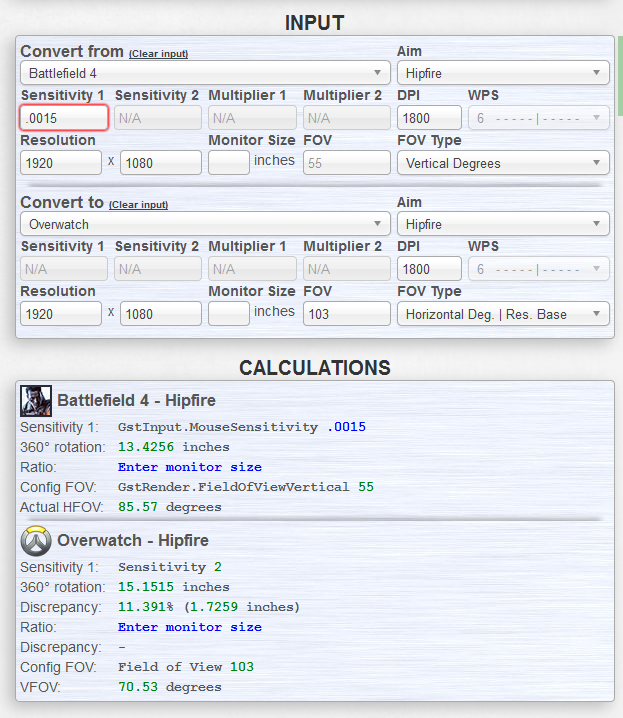The image size is (623, 718).
Task: Open the Convert to WPS dropdown
Action: 538,269
